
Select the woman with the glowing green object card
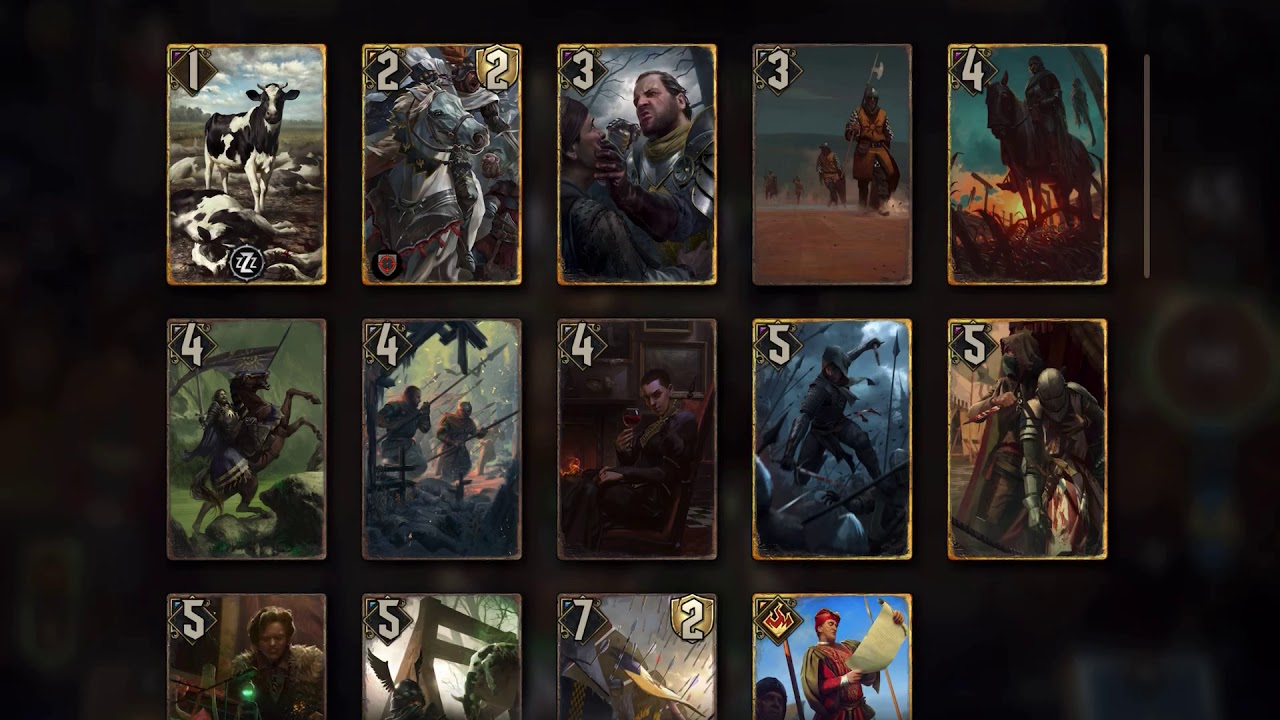point(246,657)
